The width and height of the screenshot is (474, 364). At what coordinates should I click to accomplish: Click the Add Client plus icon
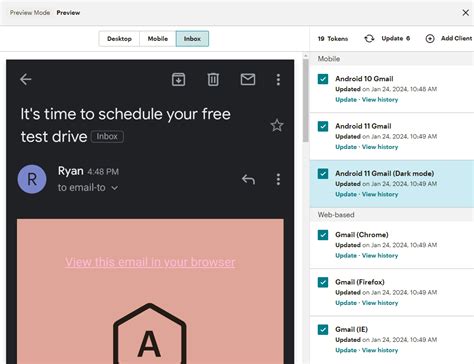tap(430, 39)
